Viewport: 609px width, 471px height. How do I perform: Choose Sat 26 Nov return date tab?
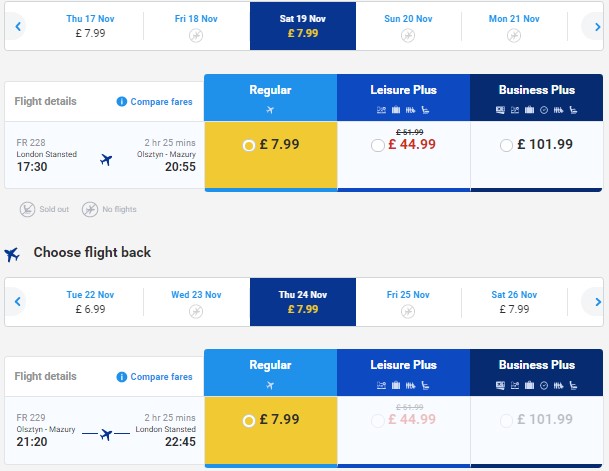click(x=514, y=302)
